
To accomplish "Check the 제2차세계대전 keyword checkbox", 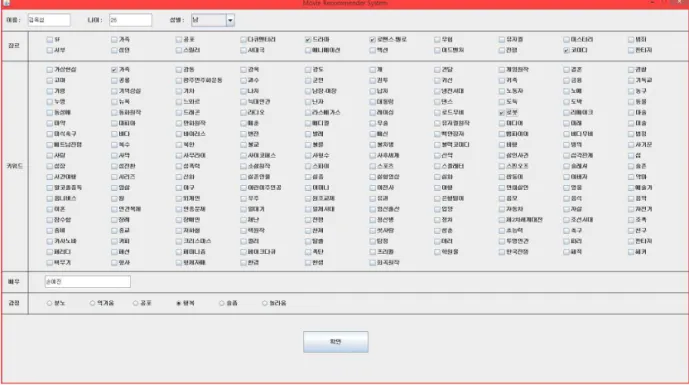I will point(502,220).
